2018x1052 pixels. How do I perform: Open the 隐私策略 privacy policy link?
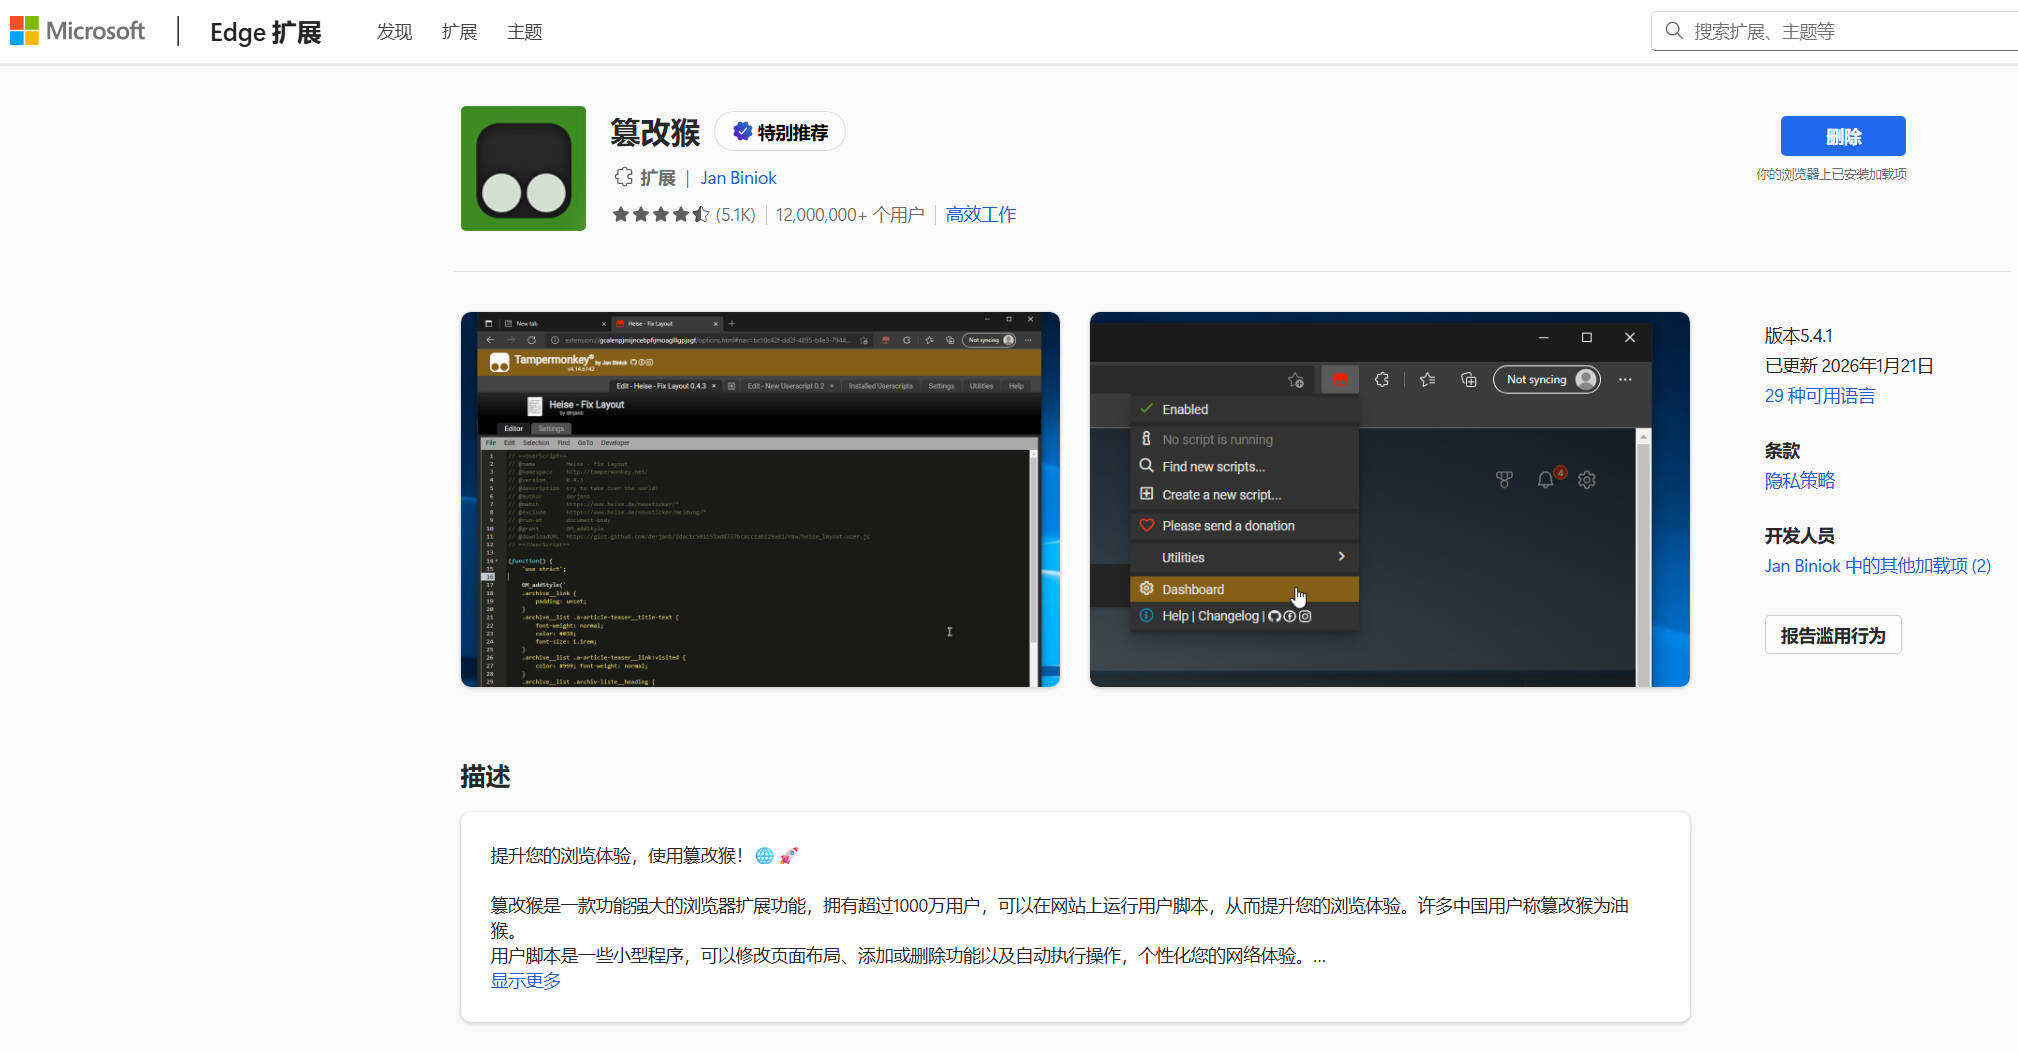coord(1799,481)
